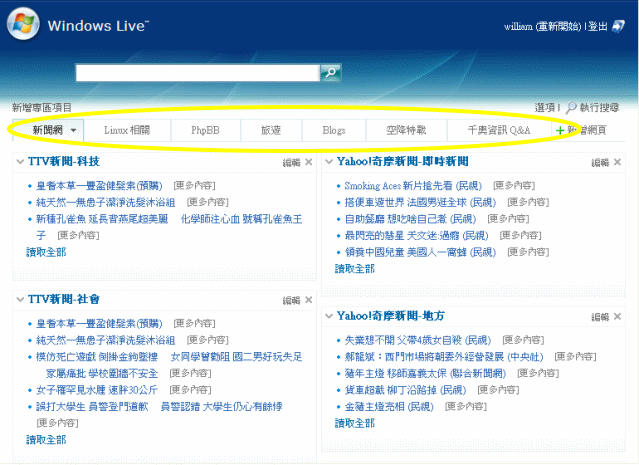Open Yahoo!奇摩新聞-即時新聞 title link
The height and width of the screenshot is (465, 639).
tap(403, 161)
